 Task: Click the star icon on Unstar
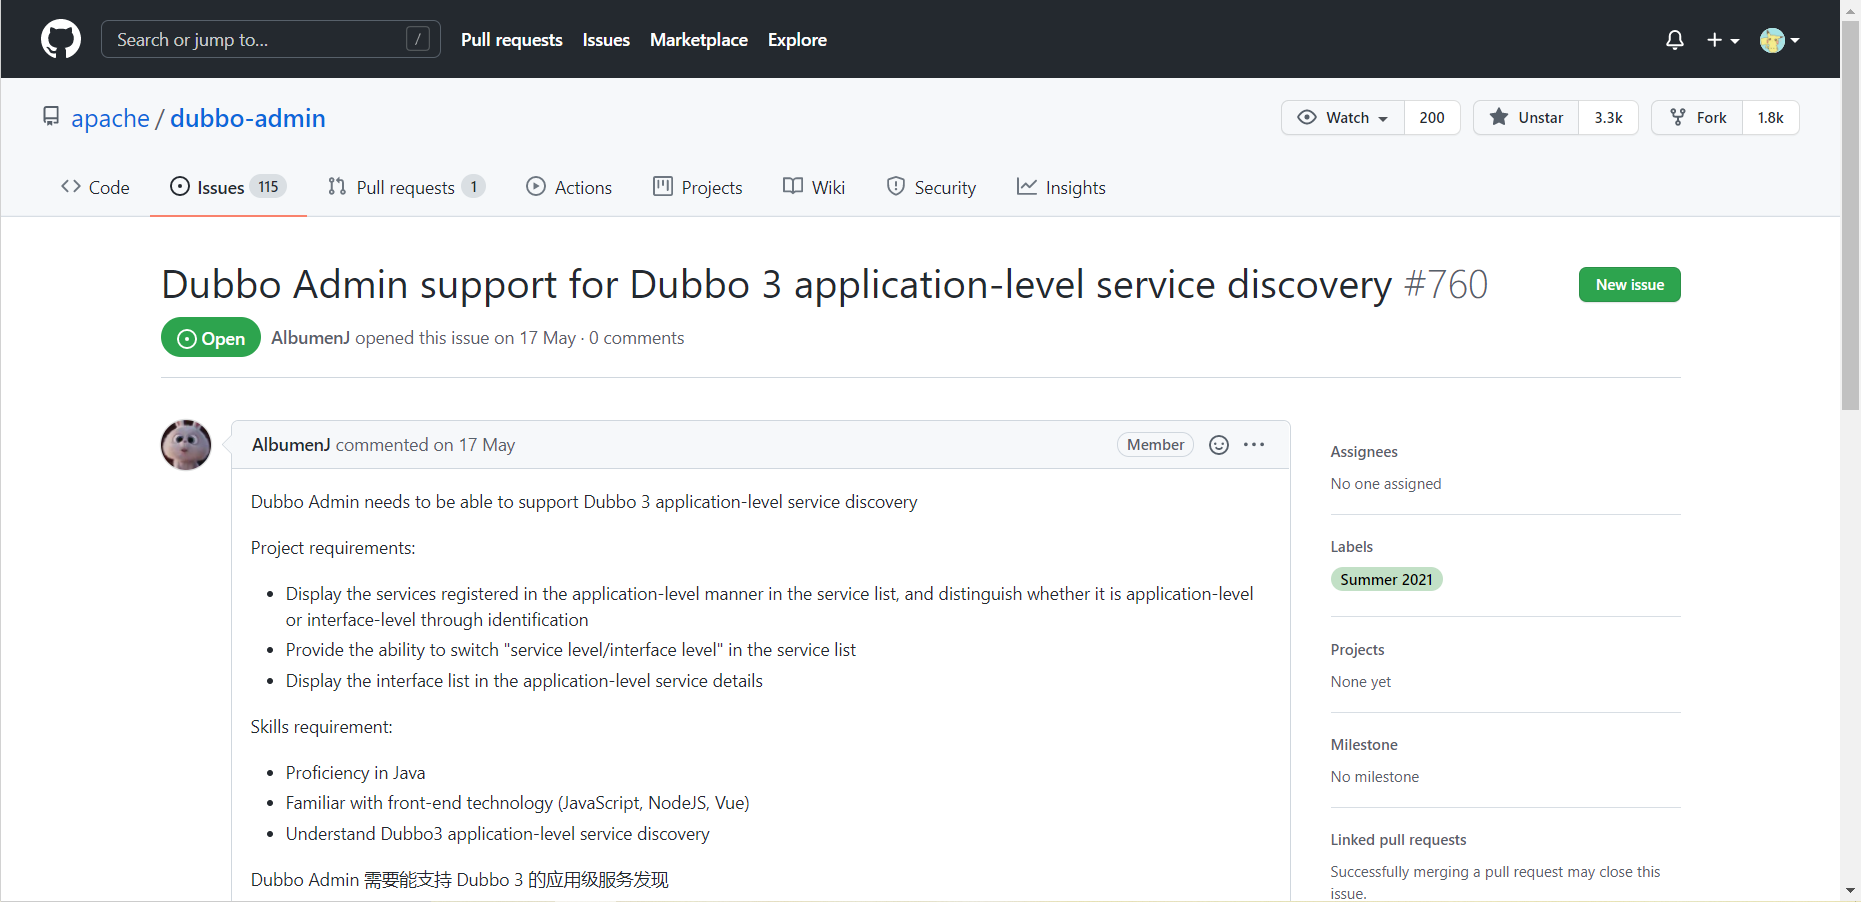coord(1499,117)
